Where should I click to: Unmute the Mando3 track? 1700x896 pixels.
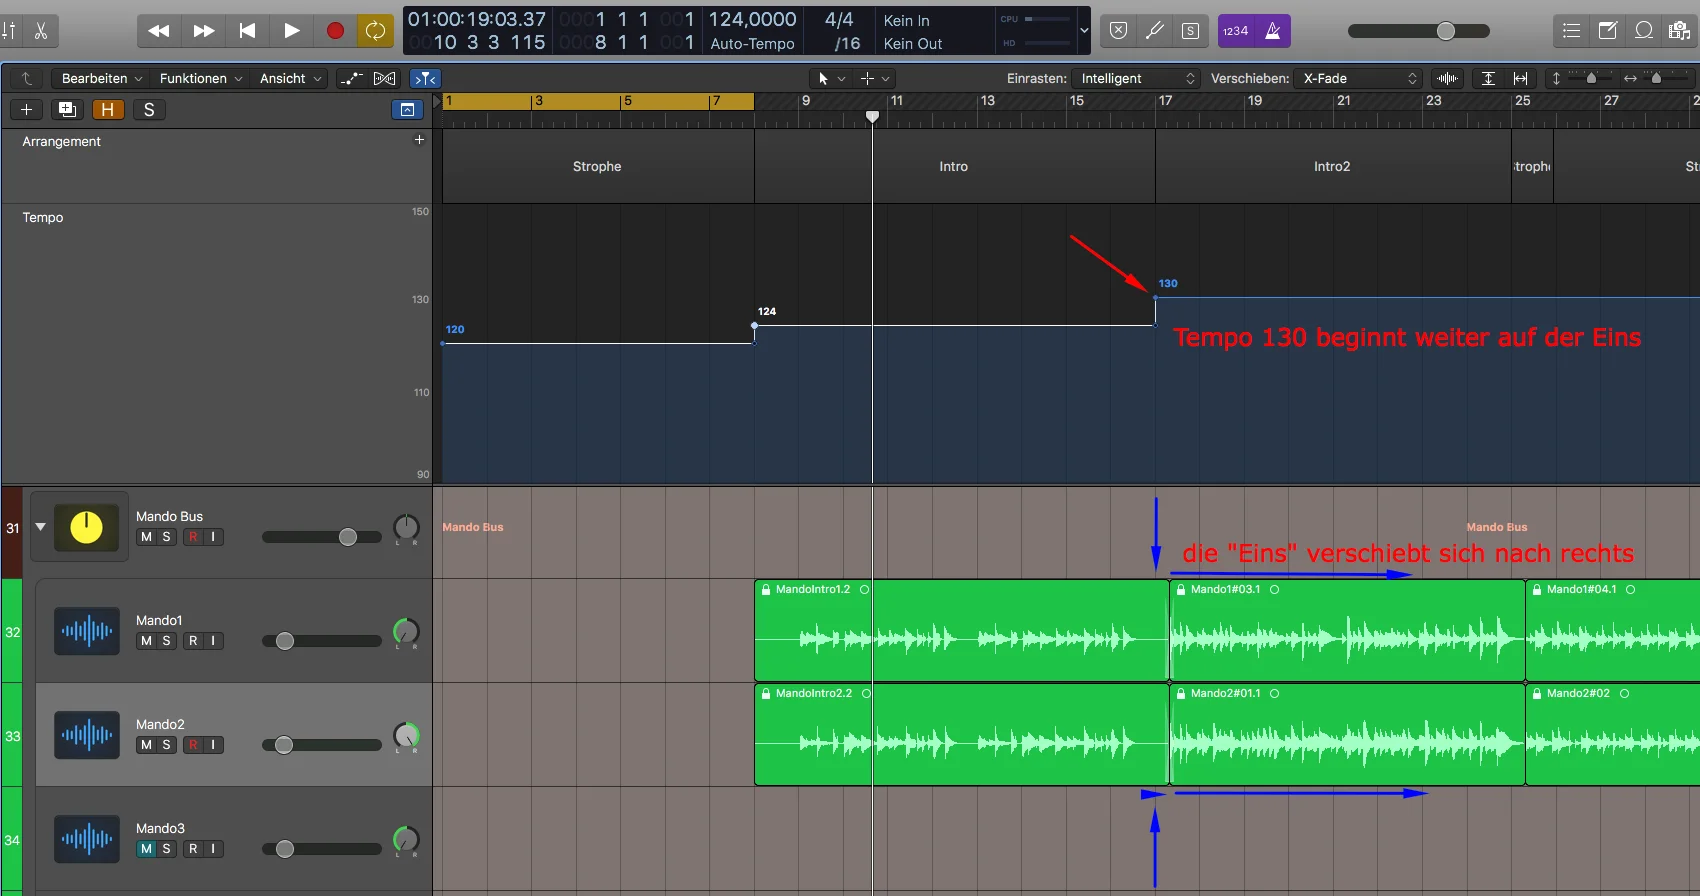(146, 849)
